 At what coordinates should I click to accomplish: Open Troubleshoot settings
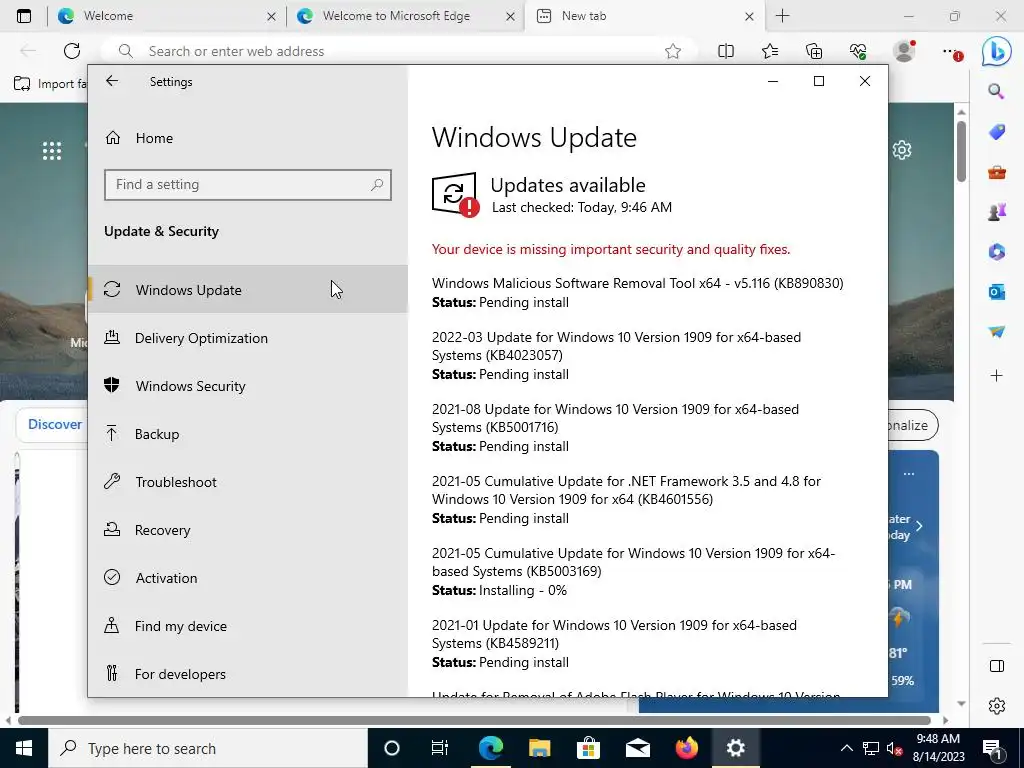pos(248,482)
